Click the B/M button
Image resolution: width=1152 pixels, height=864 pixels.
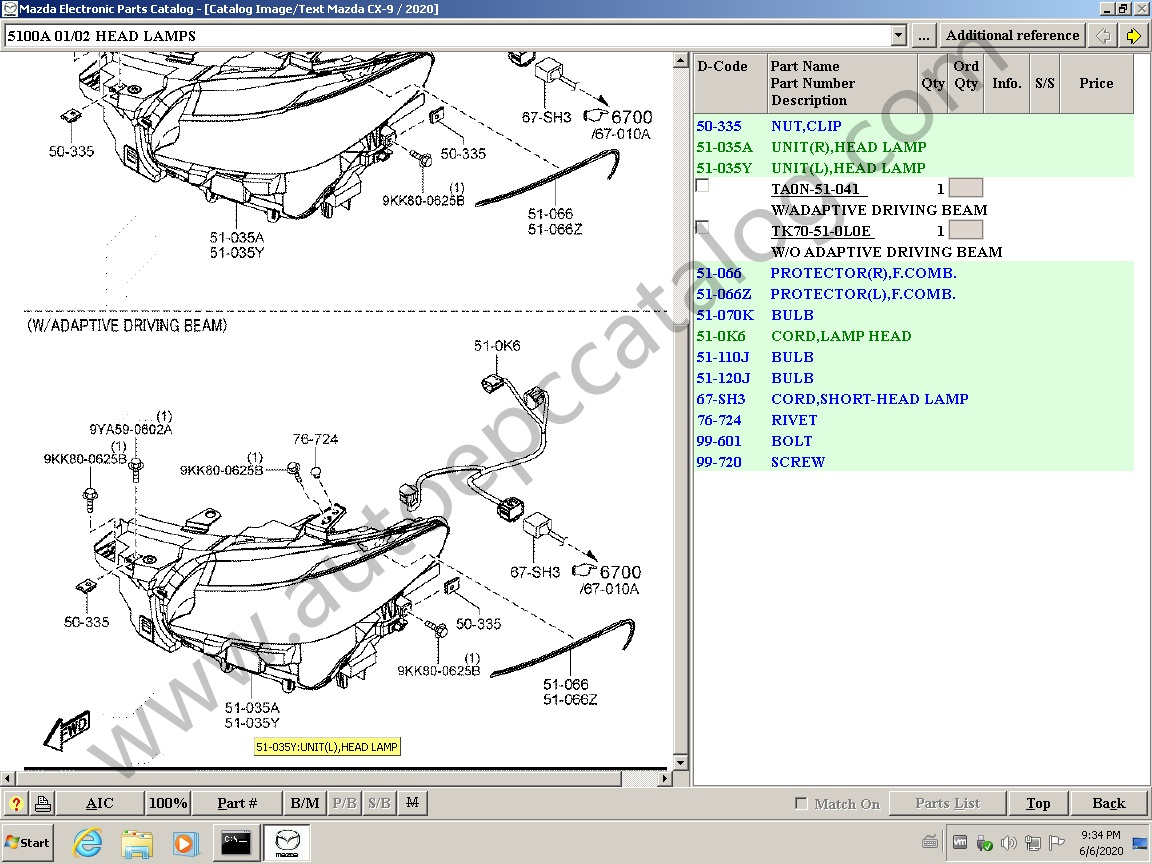tap(305, 803)
